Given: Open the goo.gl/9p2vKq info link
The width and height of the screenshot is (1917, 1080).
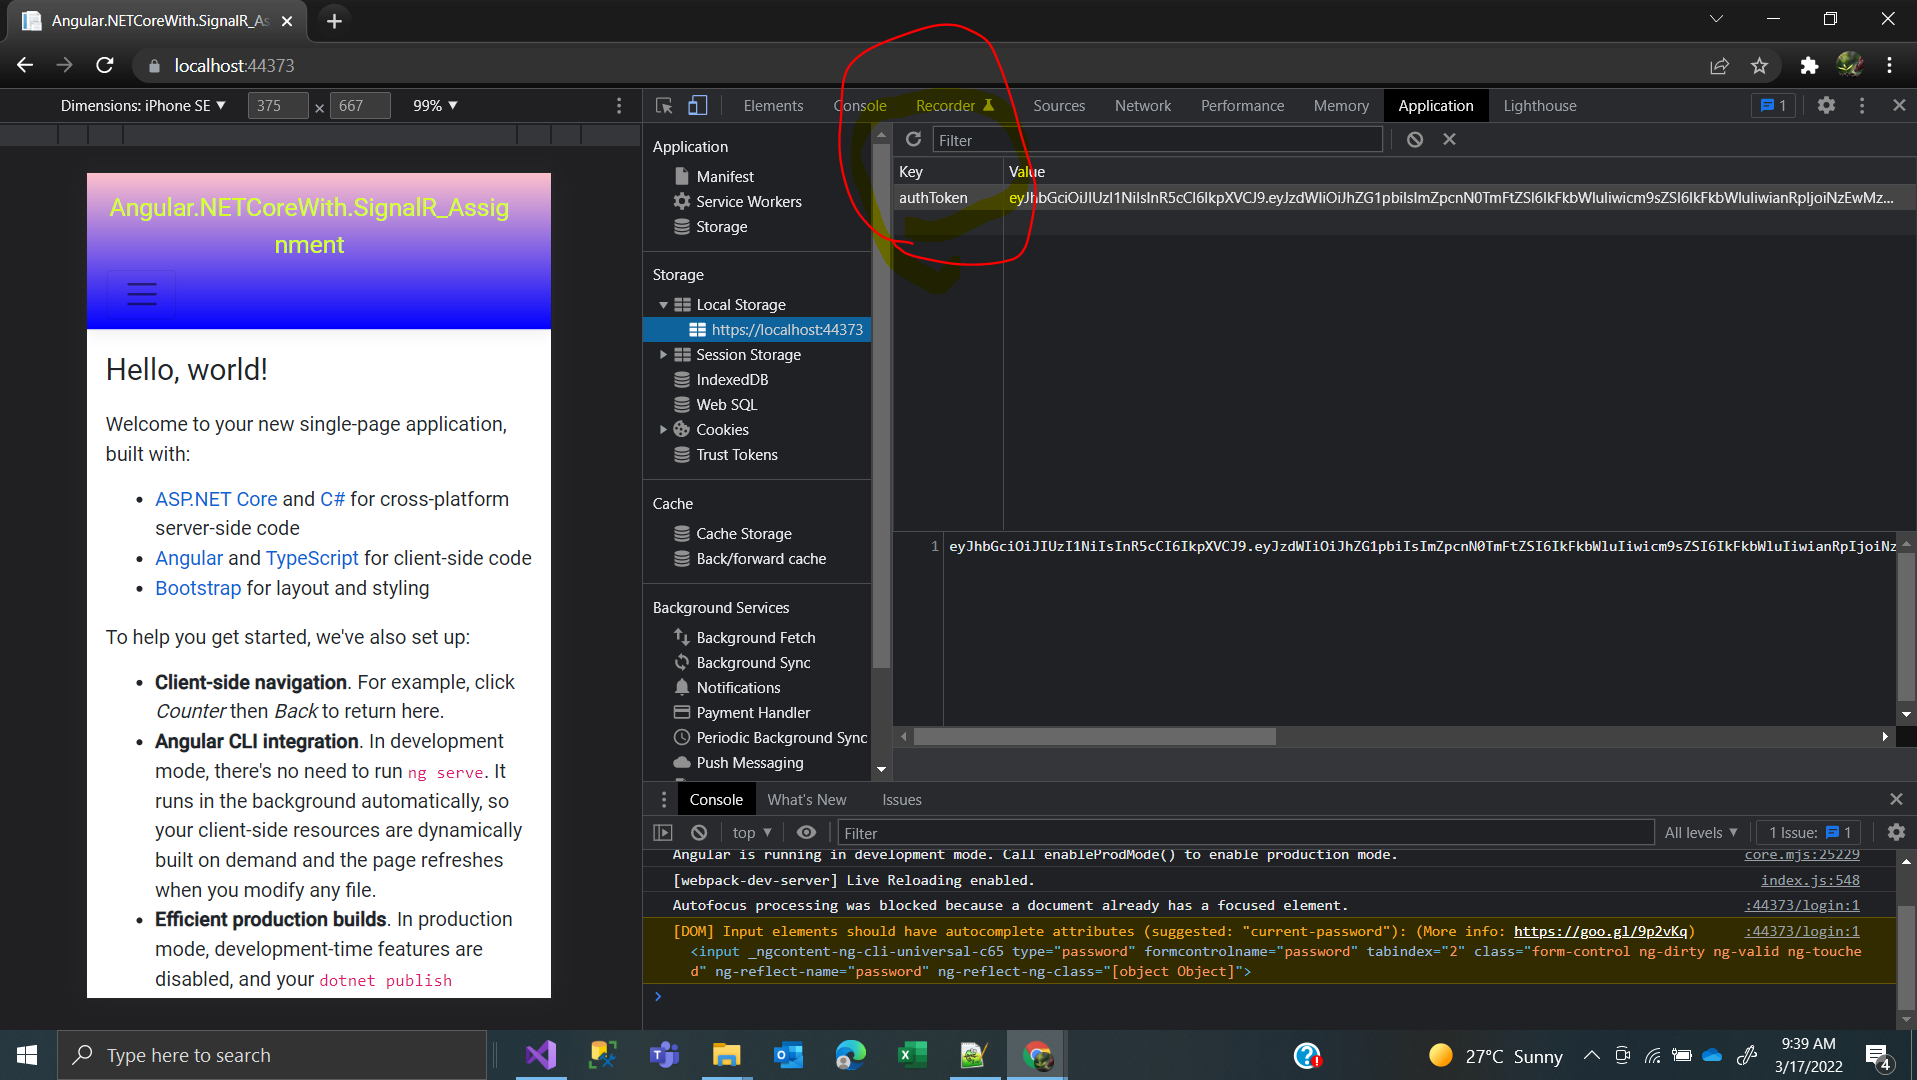Looking at the screenshot, I should pyautogui.click(x=1600, y=931).
